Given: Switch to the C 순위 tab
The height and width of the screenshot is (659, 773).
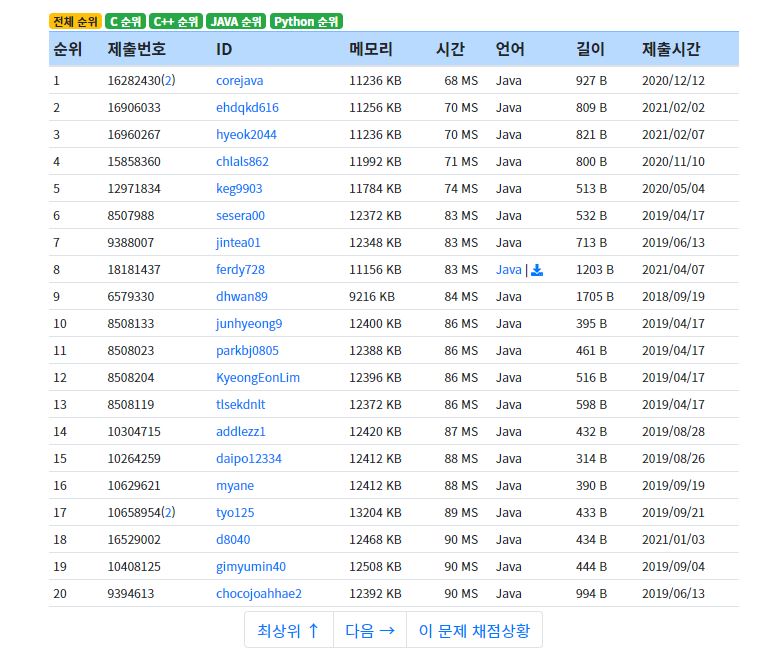Looking at the screenshot, I should click(125, 22).
